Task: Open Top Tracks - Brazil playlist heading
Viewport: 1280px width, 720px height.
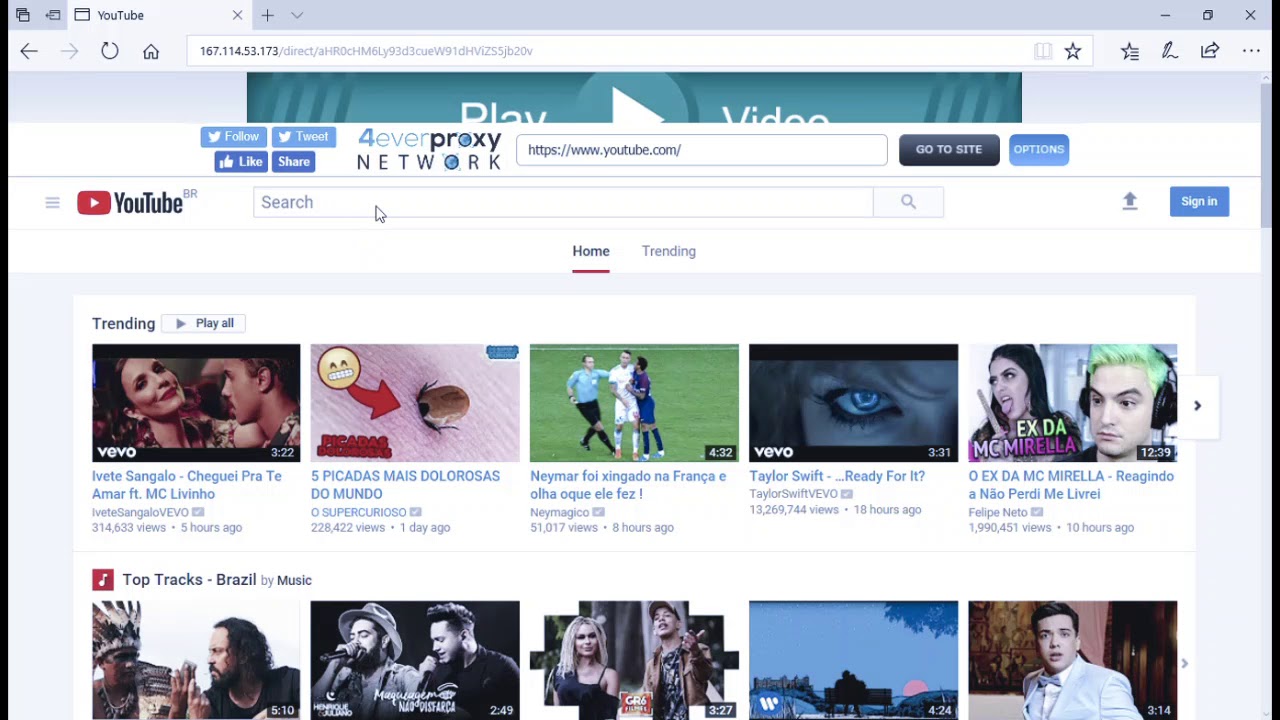Action: tap(189, 580)
